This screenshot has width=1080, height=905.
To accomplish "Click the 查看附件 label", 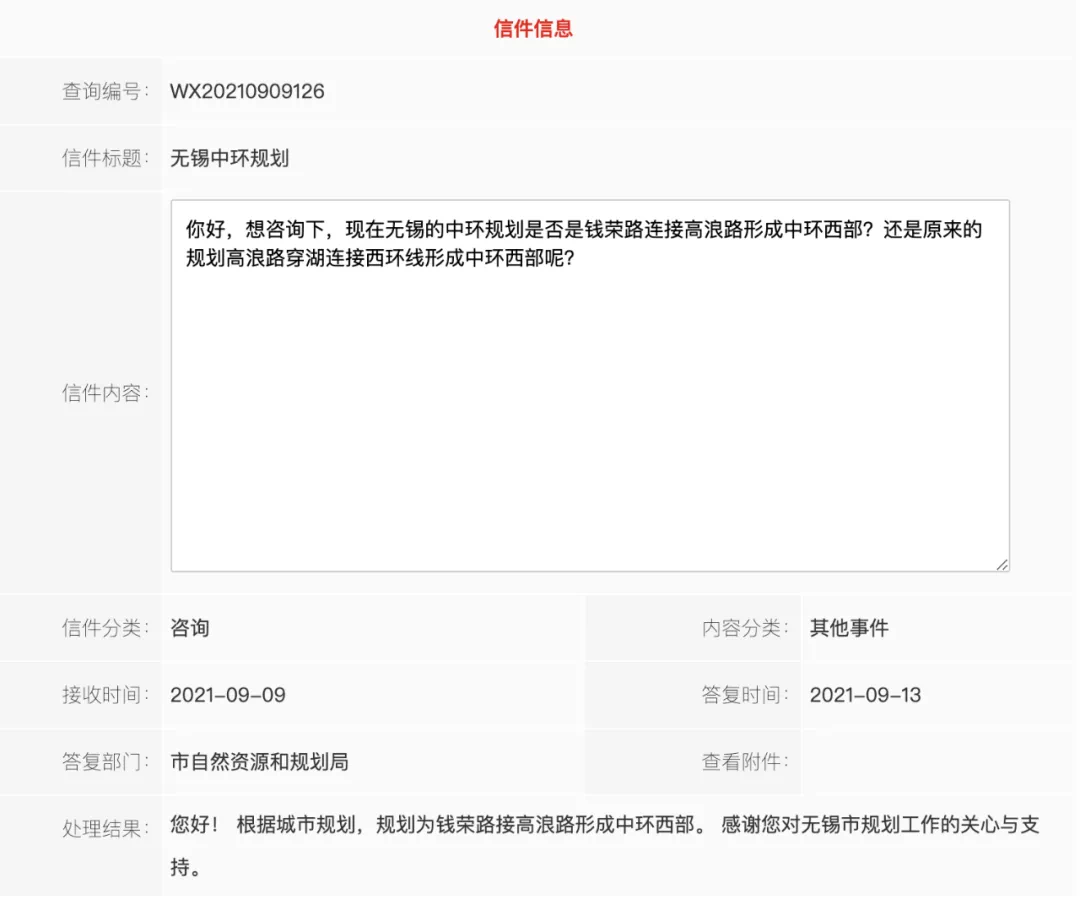I will [x=744, y=762].
